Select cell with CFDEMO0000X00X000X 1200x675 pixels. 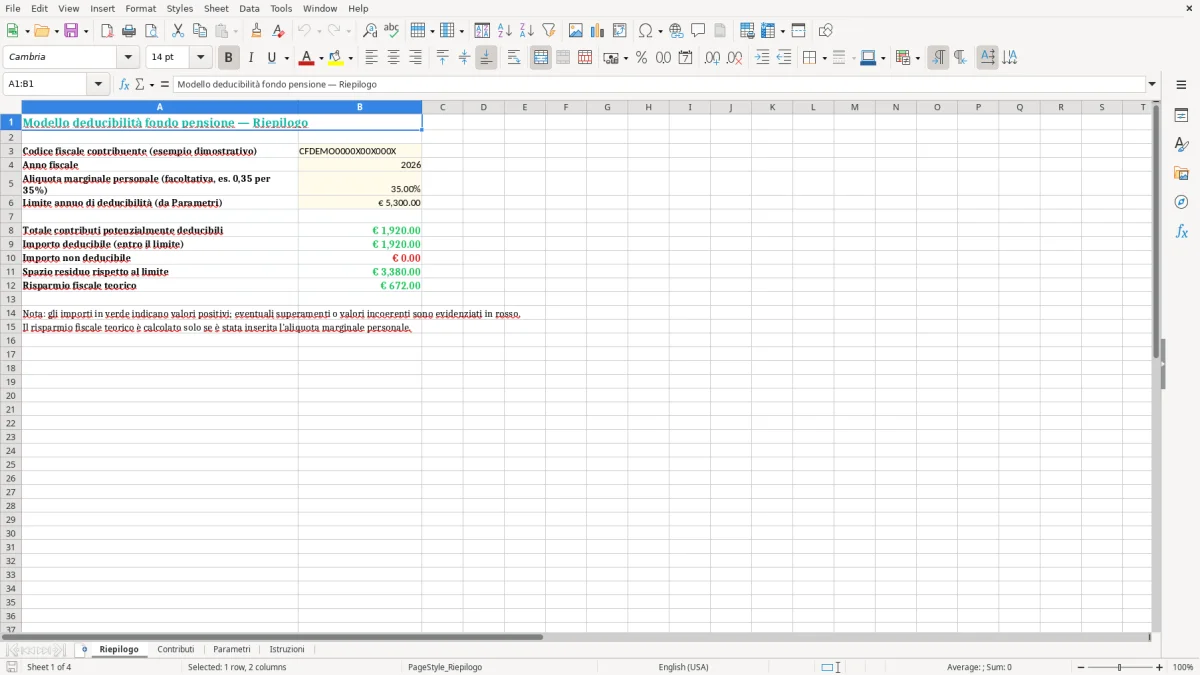pos(360,151)
